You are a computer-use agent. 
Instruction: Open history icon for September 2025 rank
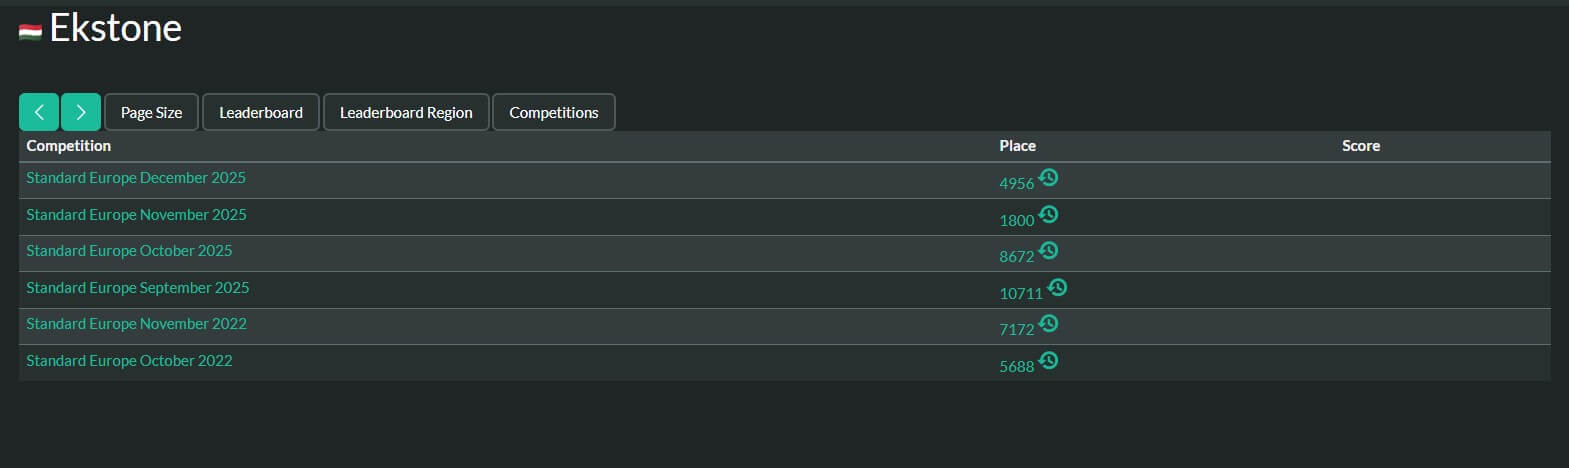(1057, 288)
